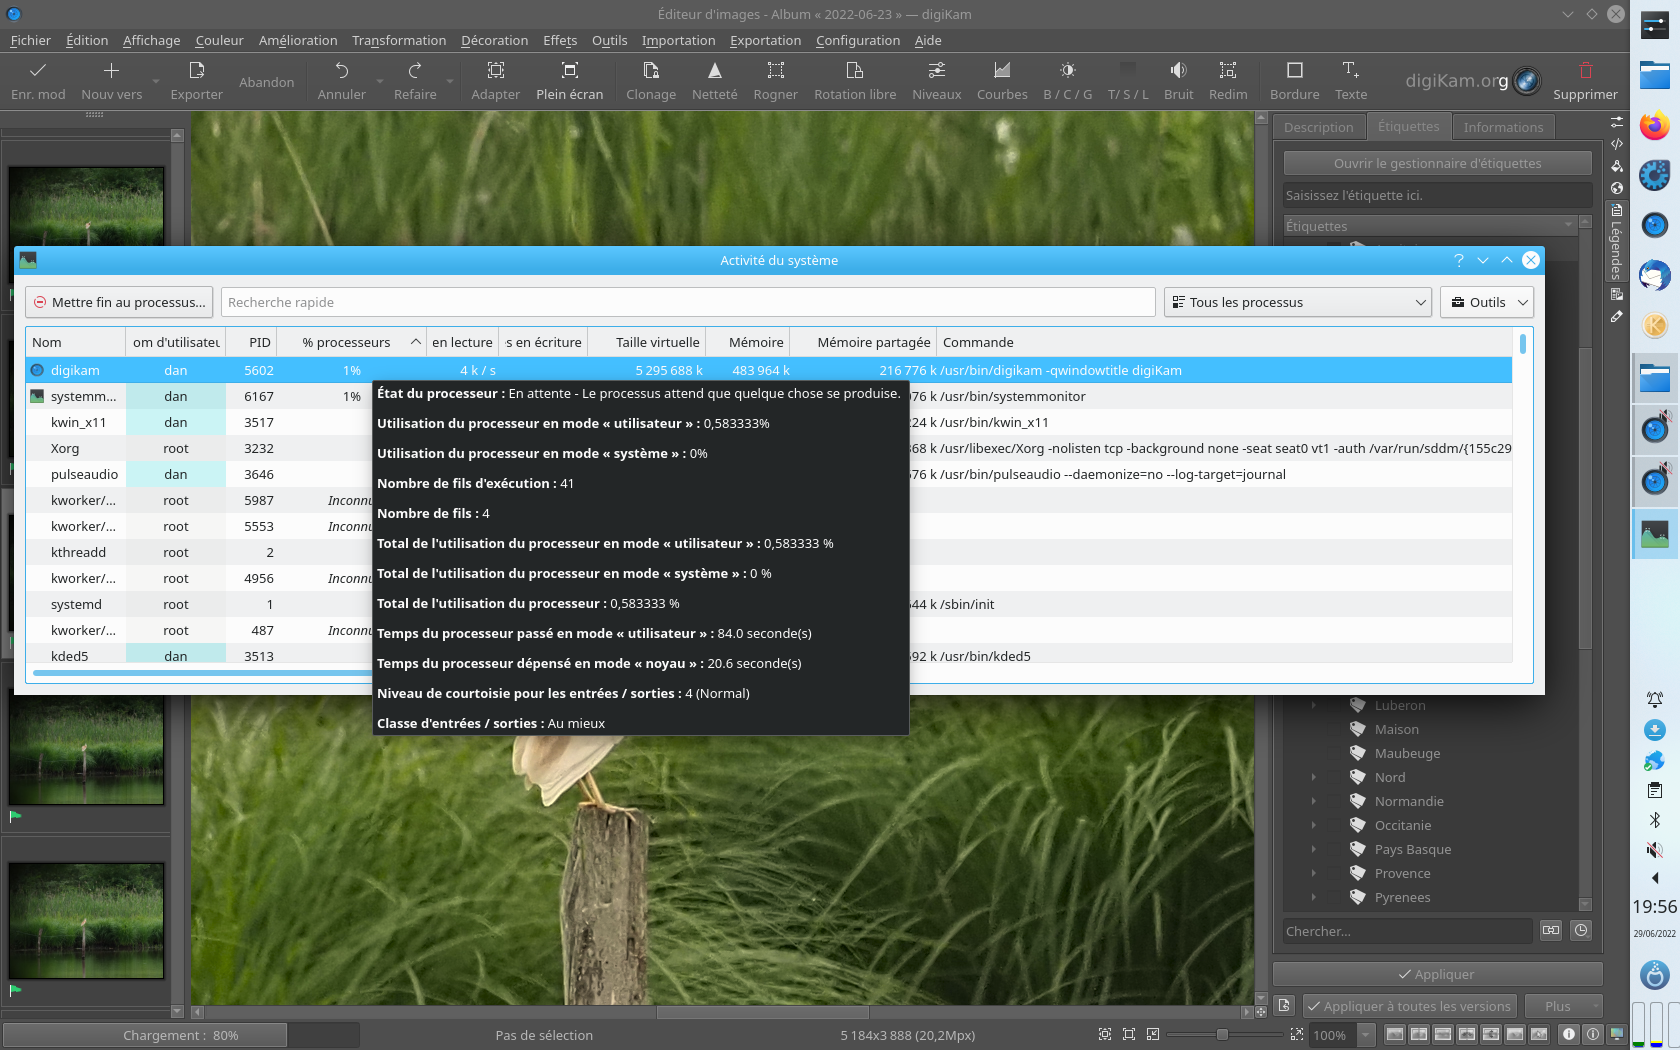Click the Supprimer trash icon

tap(1585, 71)
